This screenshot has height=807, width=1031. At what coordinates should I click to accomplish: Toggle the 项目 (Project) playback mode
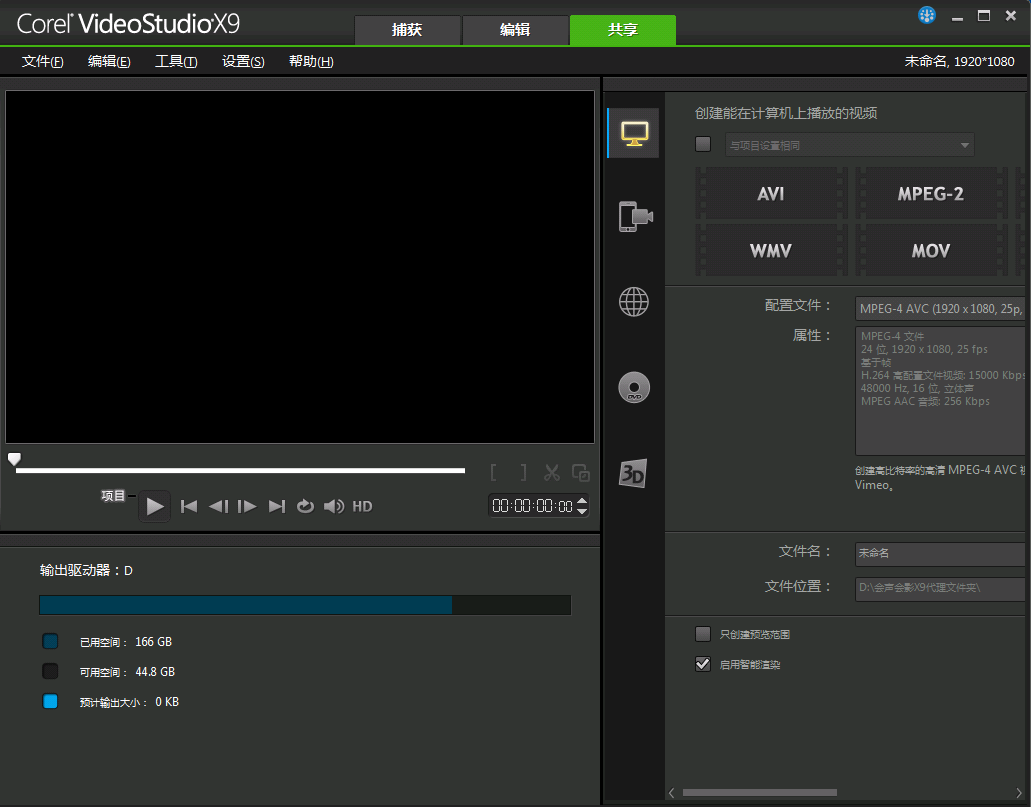[113, 495]
